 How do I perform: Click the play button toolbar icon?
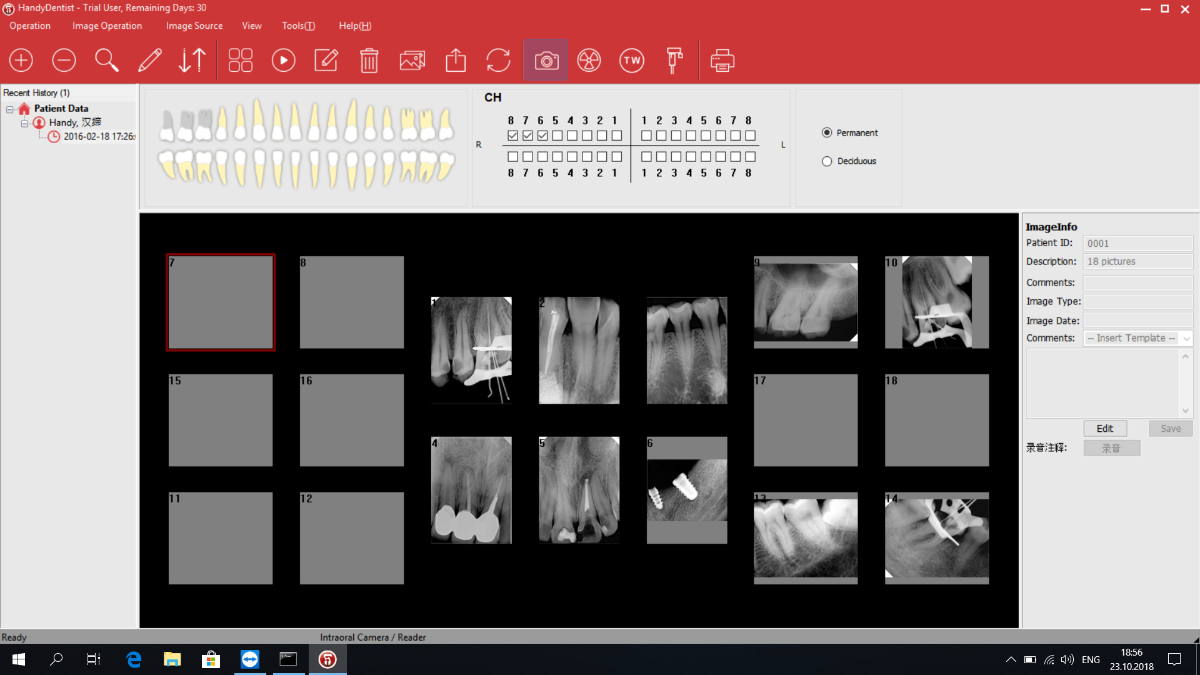(x=284, y=61)
